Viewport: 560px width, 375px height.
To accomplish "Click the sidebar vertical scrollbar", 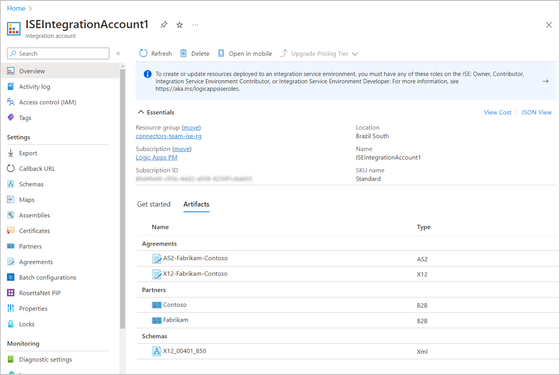I will 122,199.
